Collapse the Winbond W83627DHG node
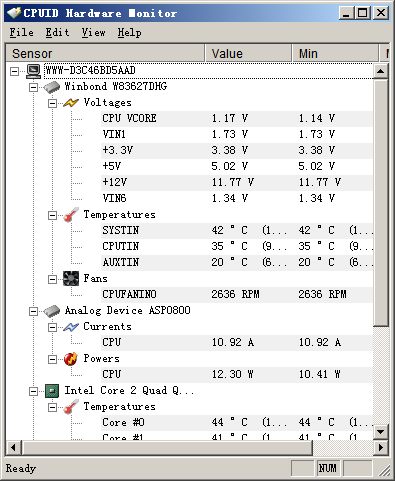 pos(33,87)
